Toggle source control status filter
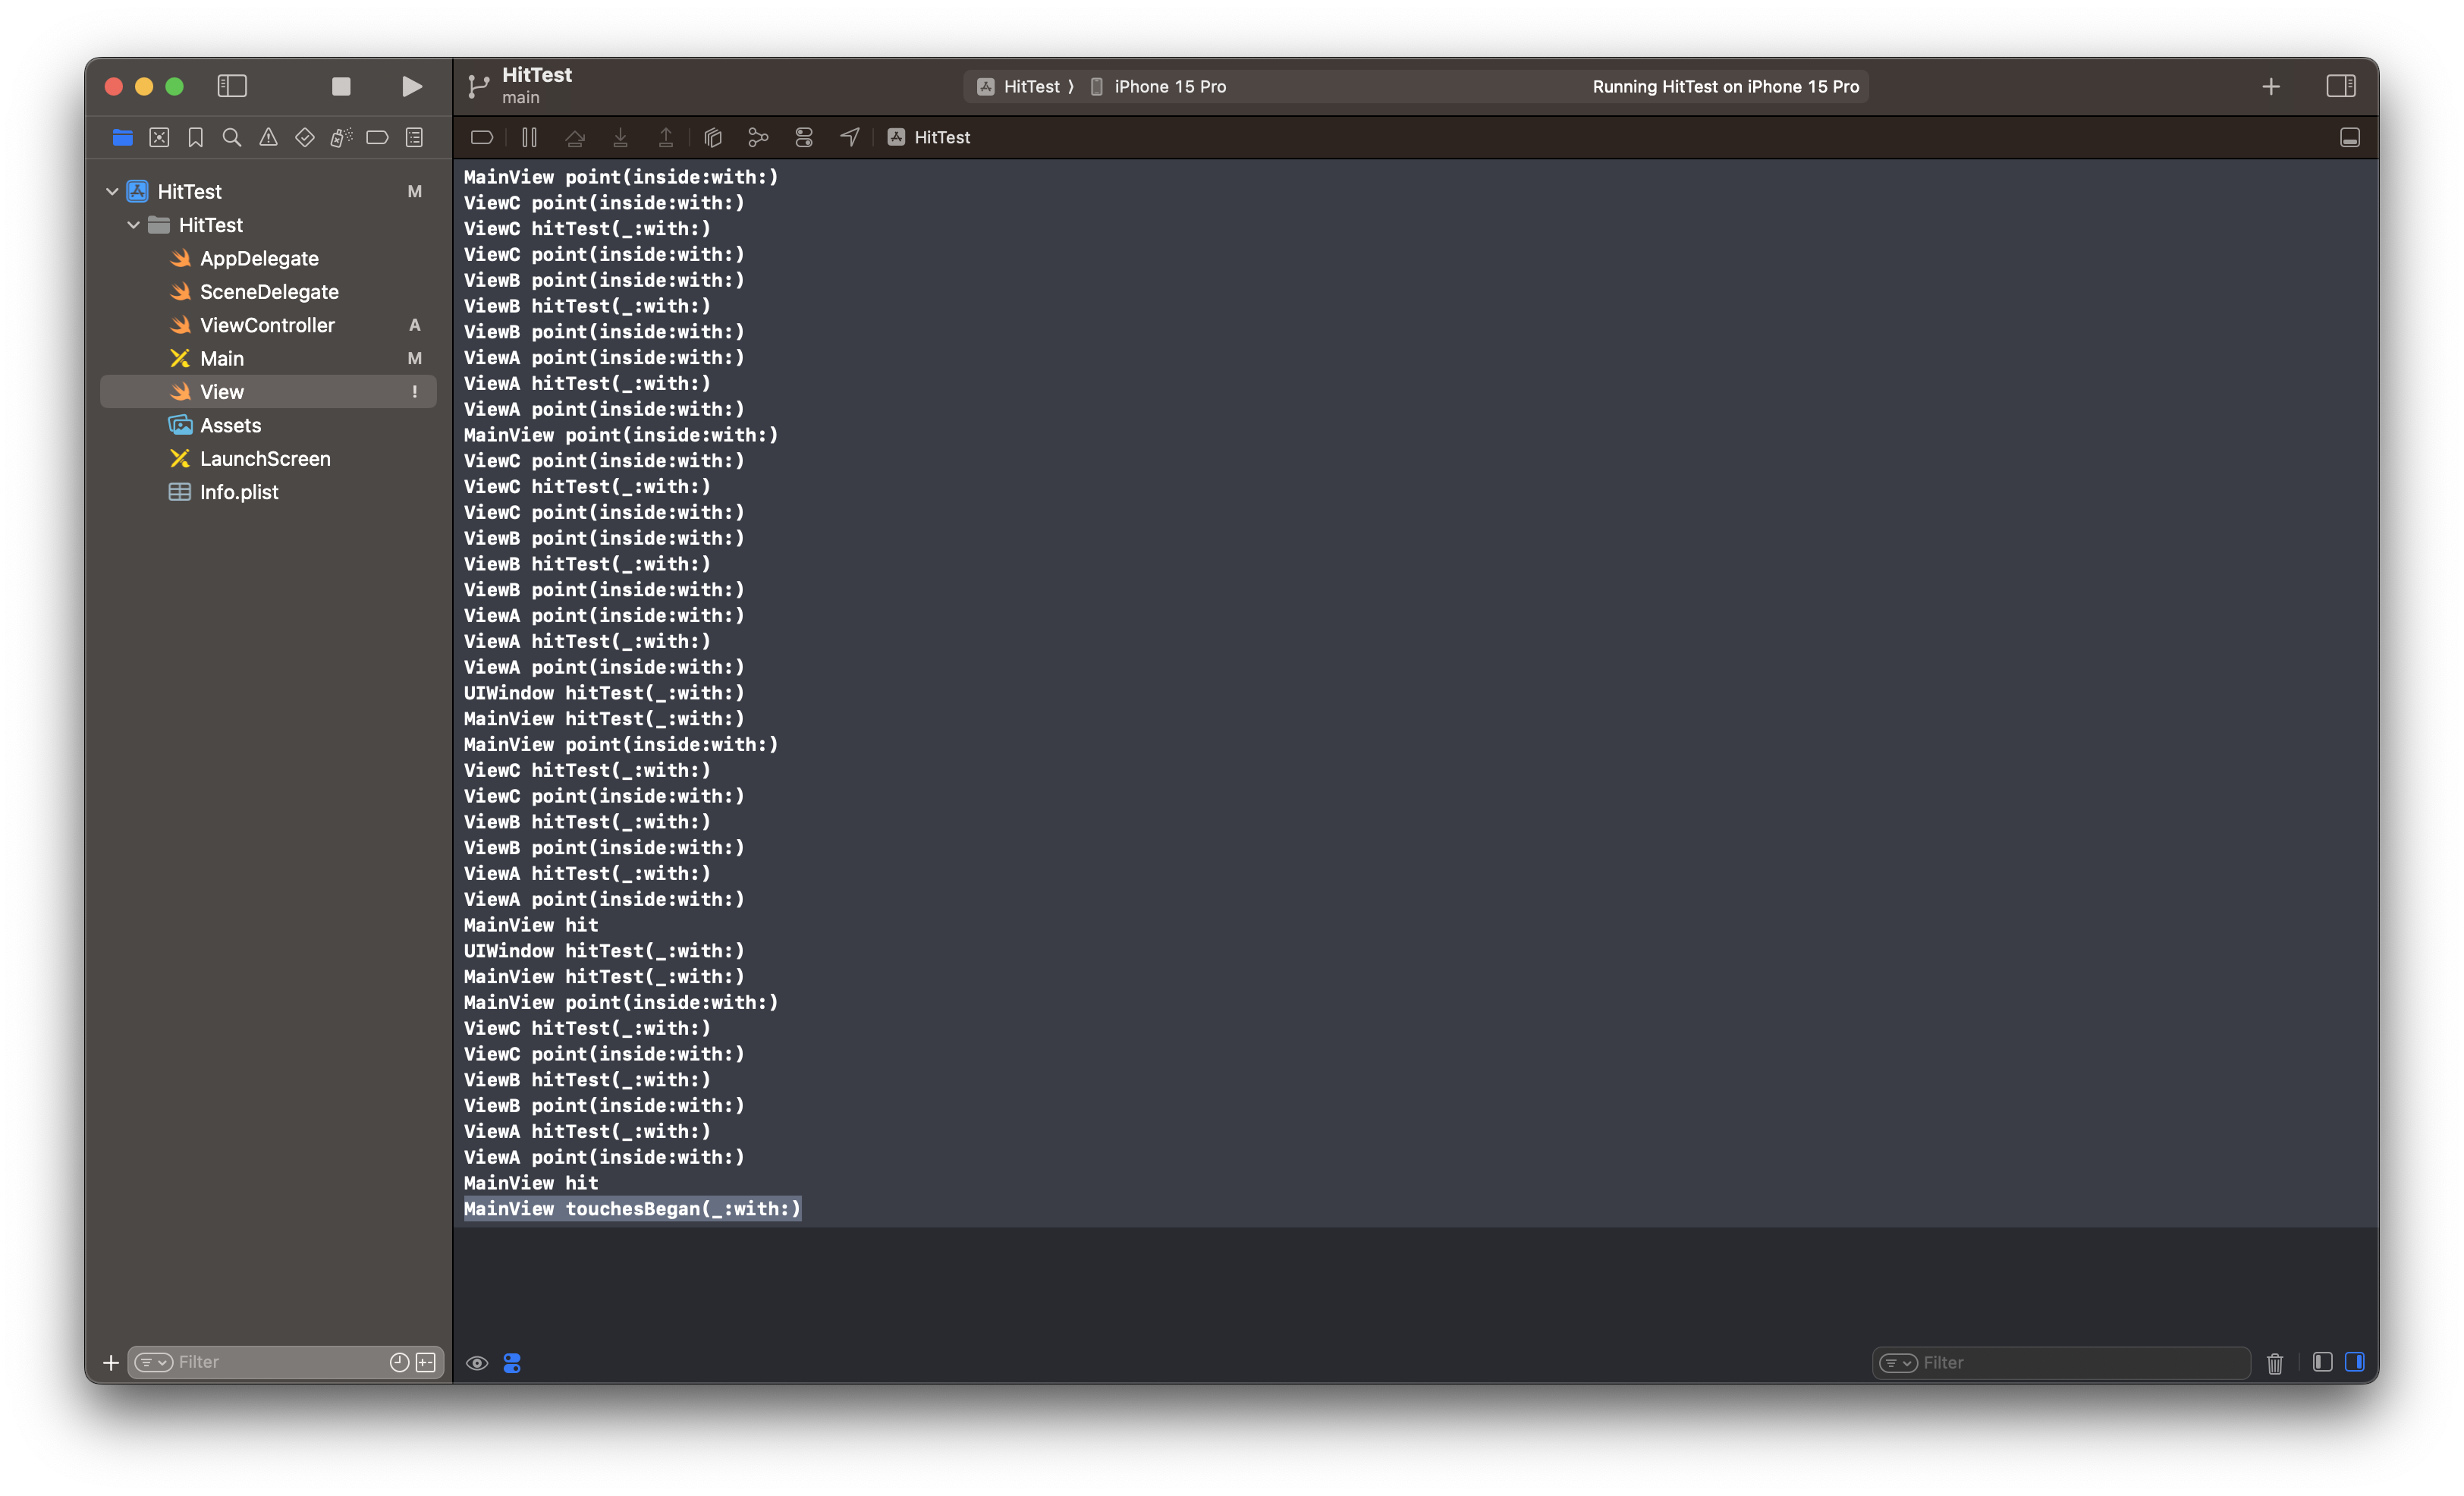This screenshot has width=2464, height=1496. click(426, 1362)
